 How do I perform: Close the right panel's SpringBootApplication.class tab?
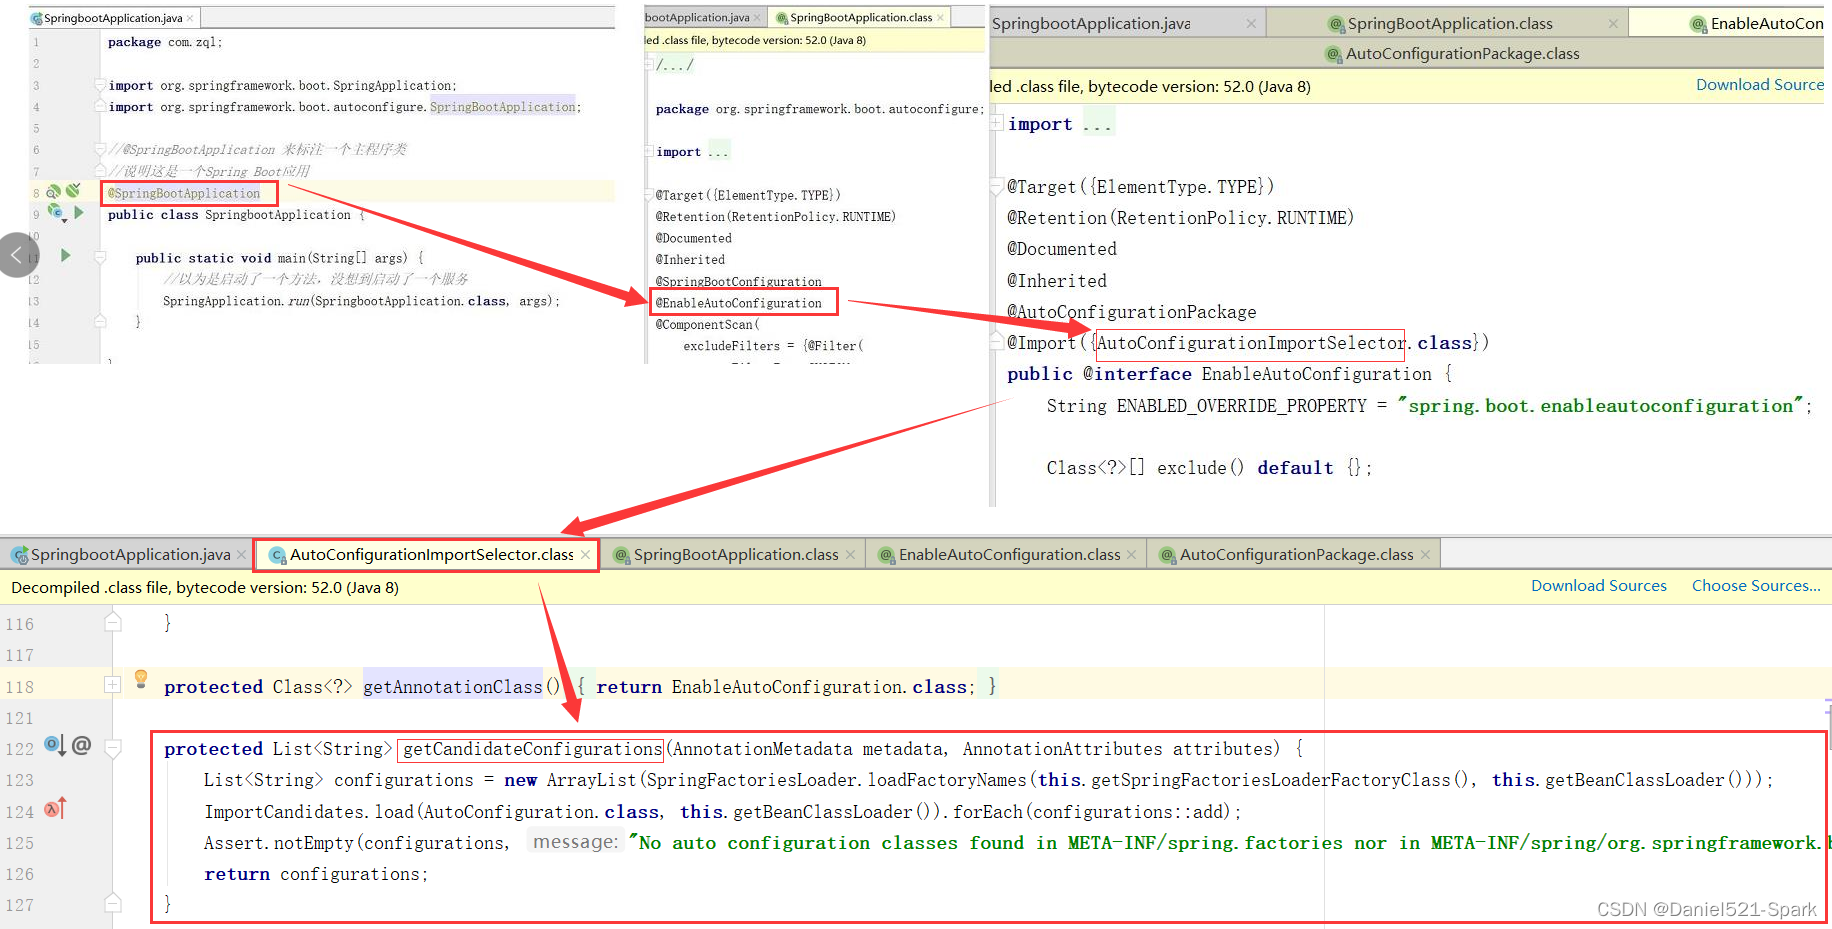point(1613,23)
